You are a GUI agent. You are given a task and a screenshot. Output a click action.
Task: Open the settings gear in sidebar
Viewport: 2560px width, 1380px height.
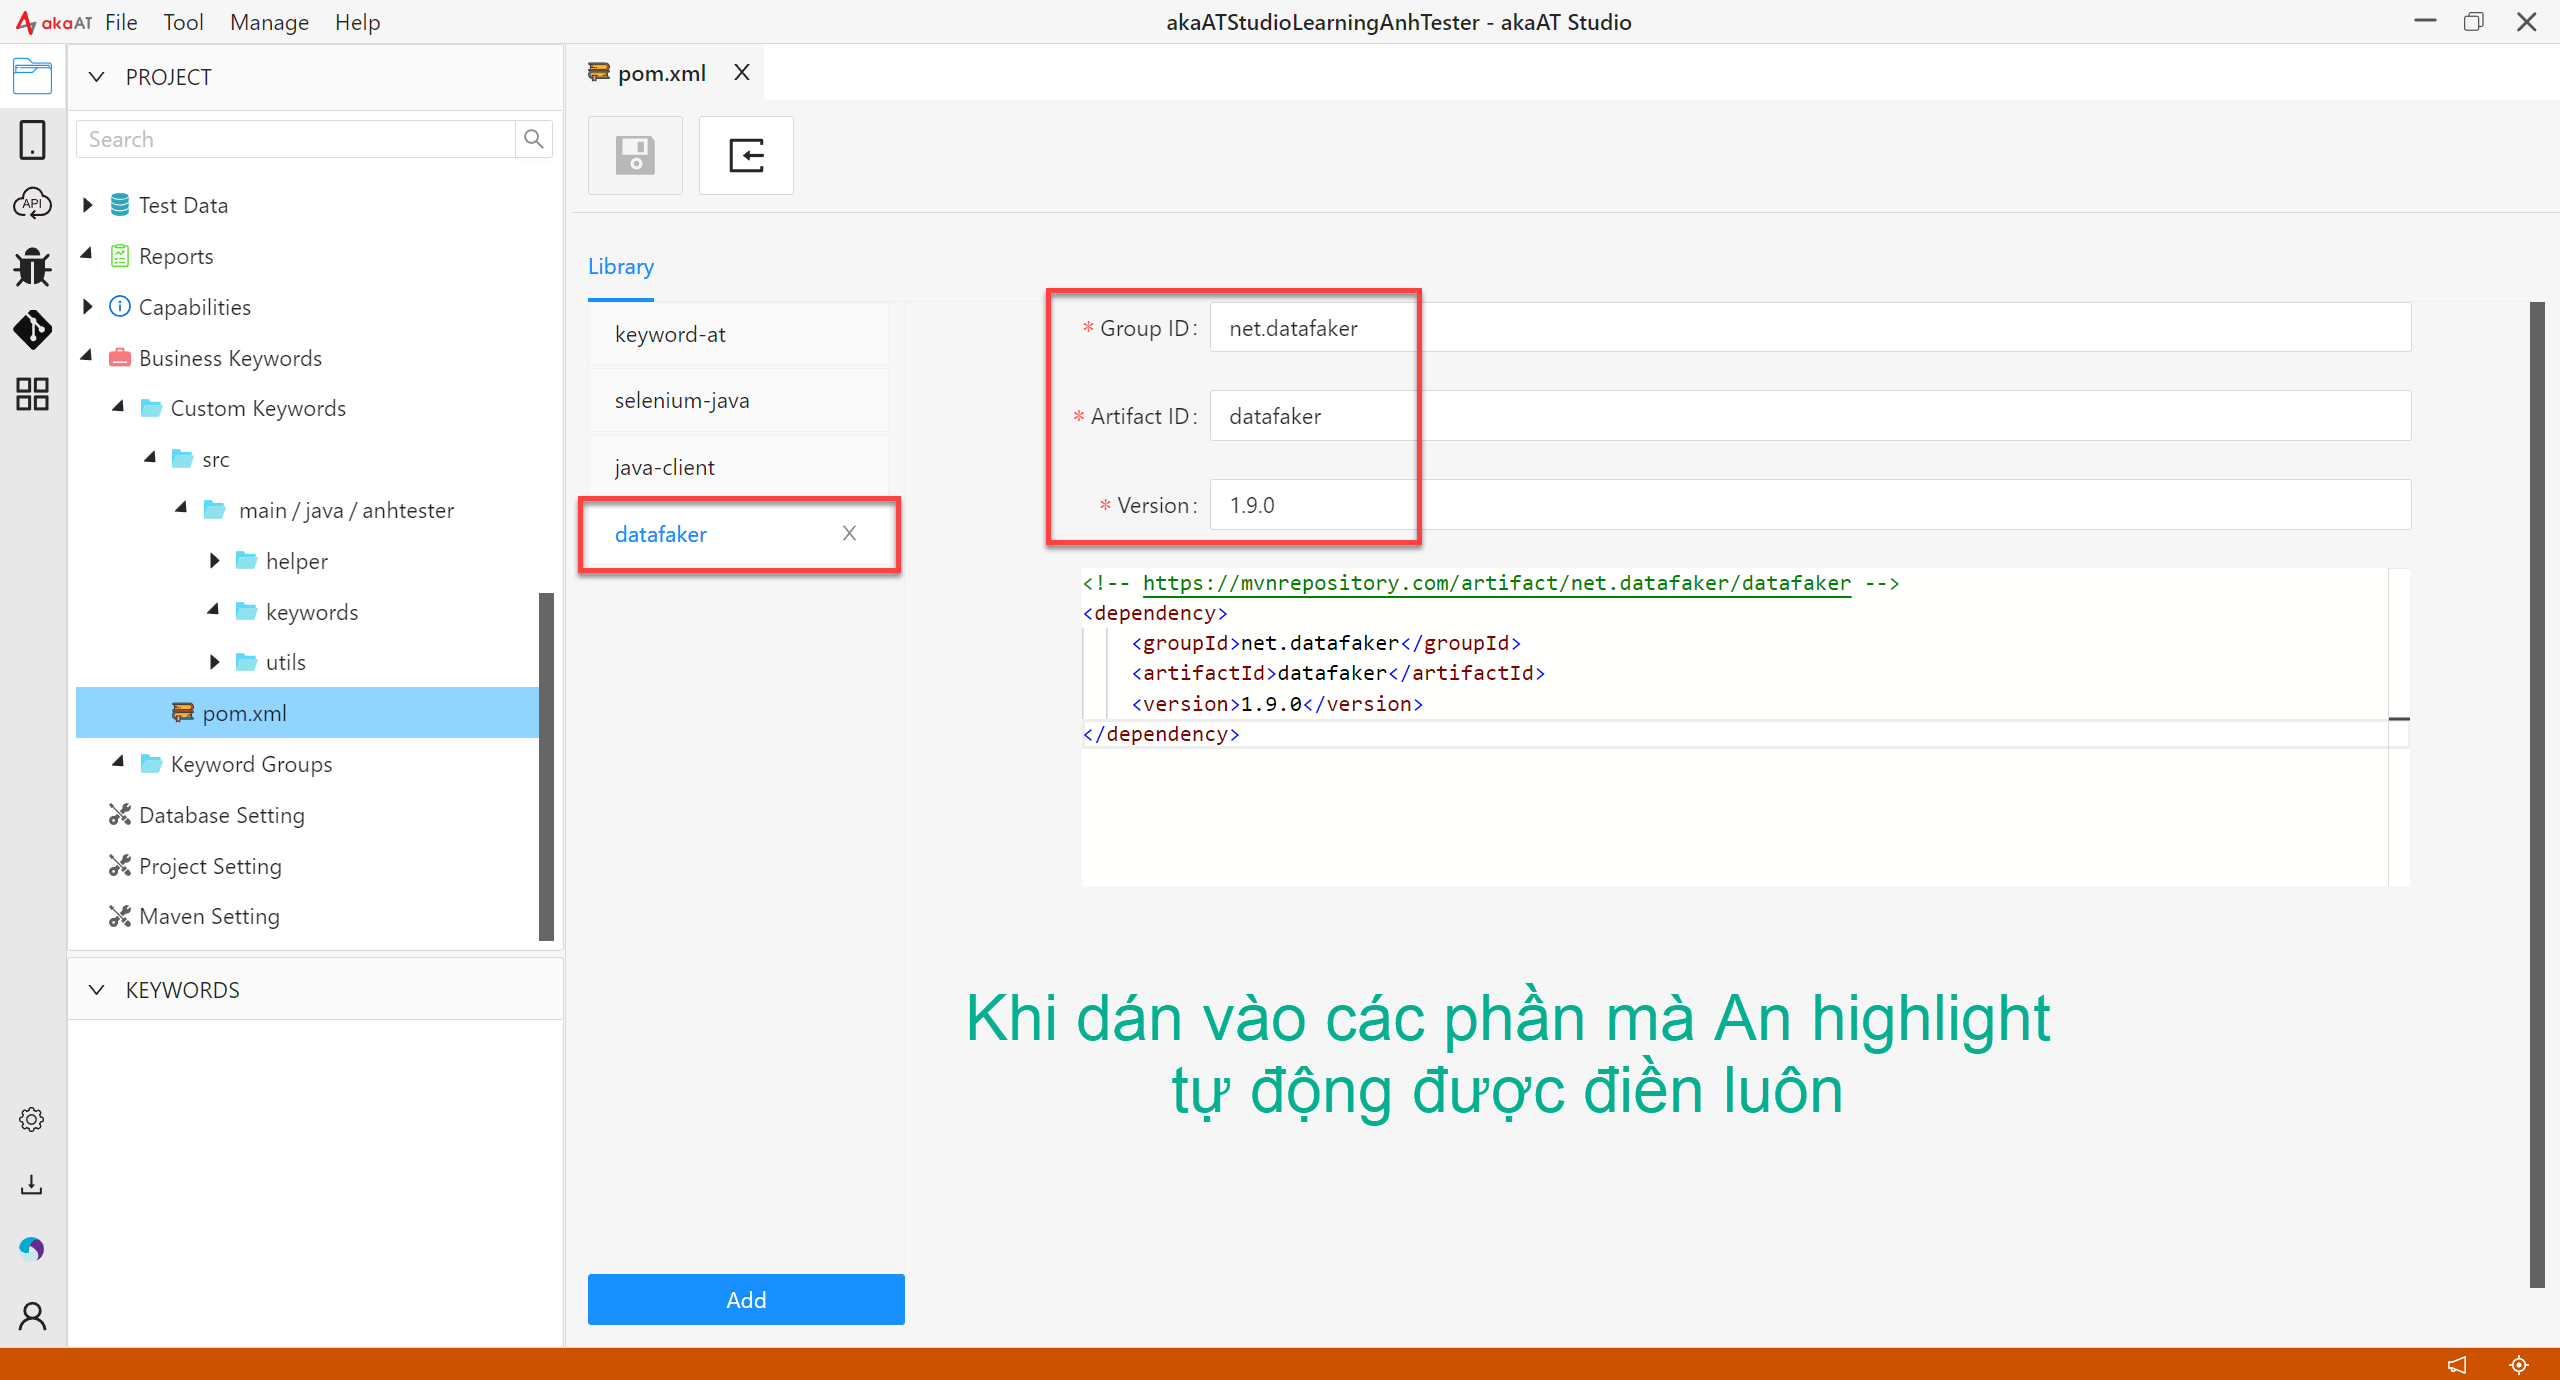(x=32, y=1119)
